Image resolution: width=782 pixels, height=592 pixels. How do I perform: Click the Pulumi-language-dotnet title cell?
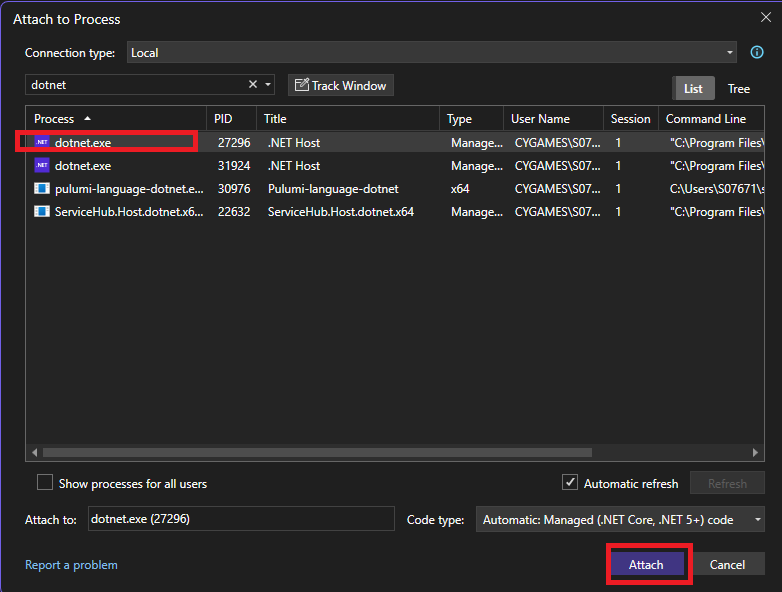[x=333, y=189]
